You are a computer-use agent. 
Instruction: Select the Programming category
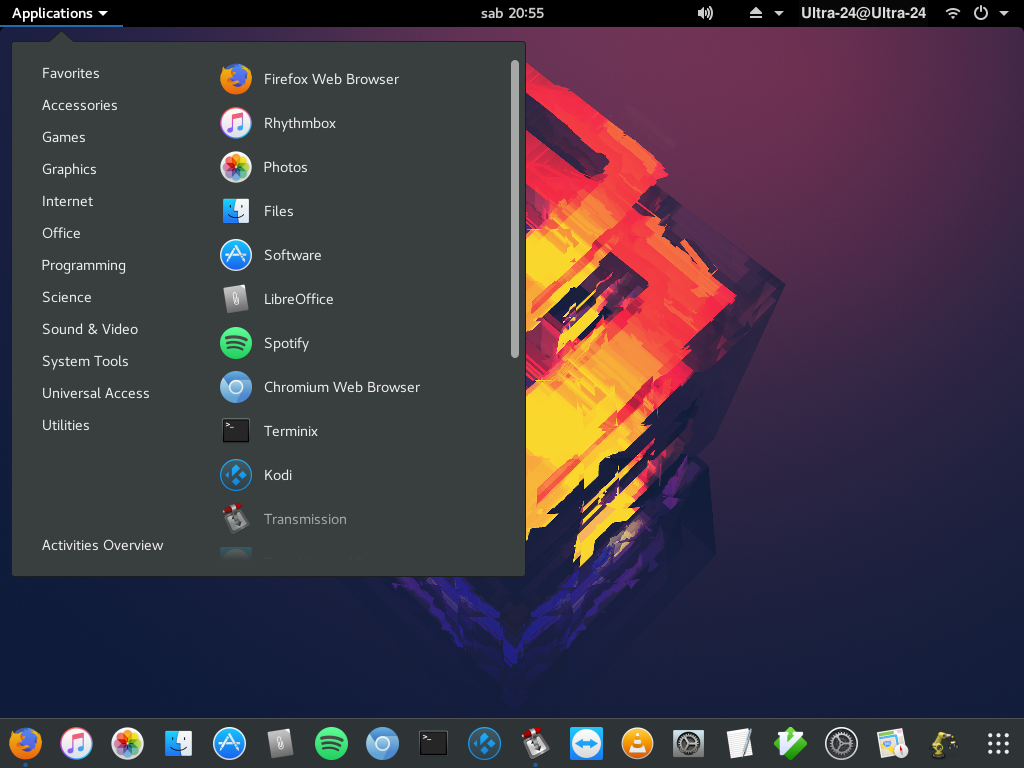click(x=84, y=265)
